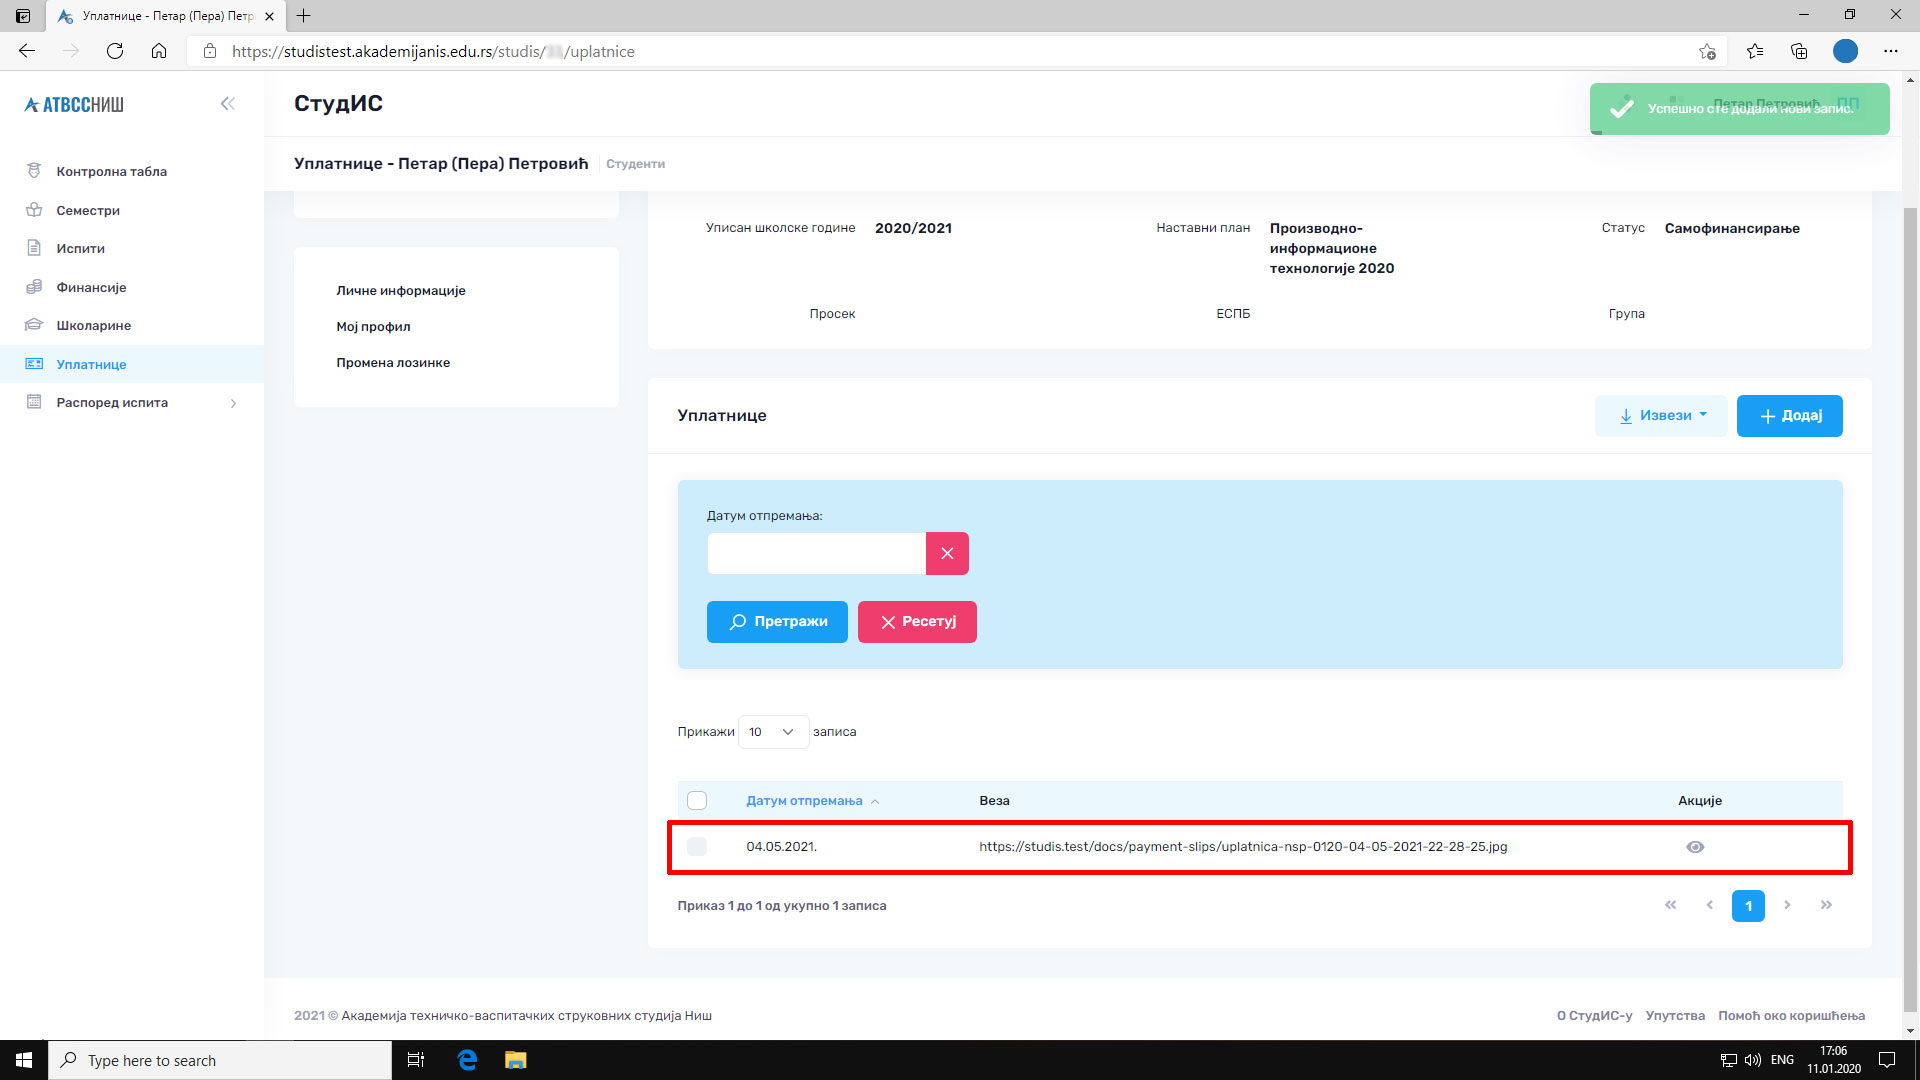
Task: Open the Windows Start menu
Action: pyautogui.click(x=24, y=1060)
